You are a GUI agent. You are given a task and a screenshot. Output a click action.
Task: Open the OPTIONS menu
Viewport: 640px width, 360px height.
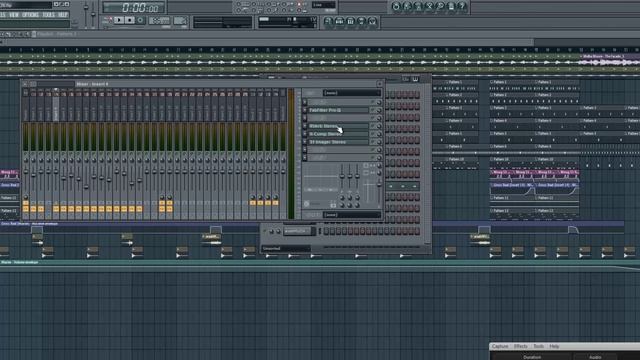coord(30,15)
